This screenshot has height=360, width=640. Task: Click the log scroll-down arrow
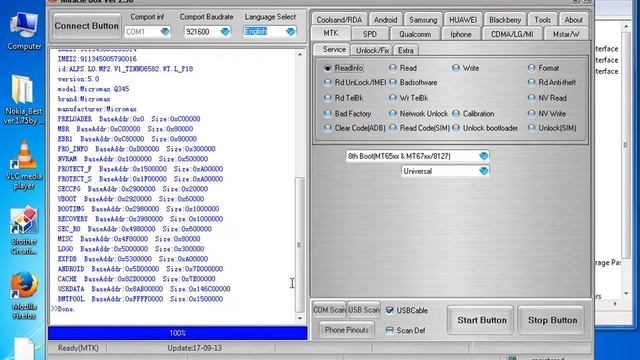tap(300, 318)
